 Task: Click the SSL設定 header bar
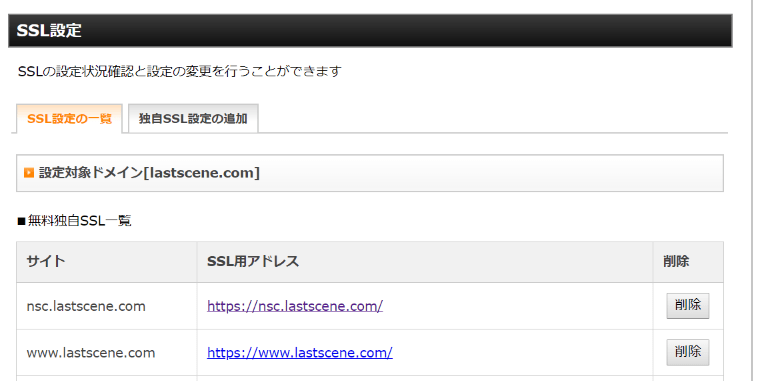tap(370, 30)
